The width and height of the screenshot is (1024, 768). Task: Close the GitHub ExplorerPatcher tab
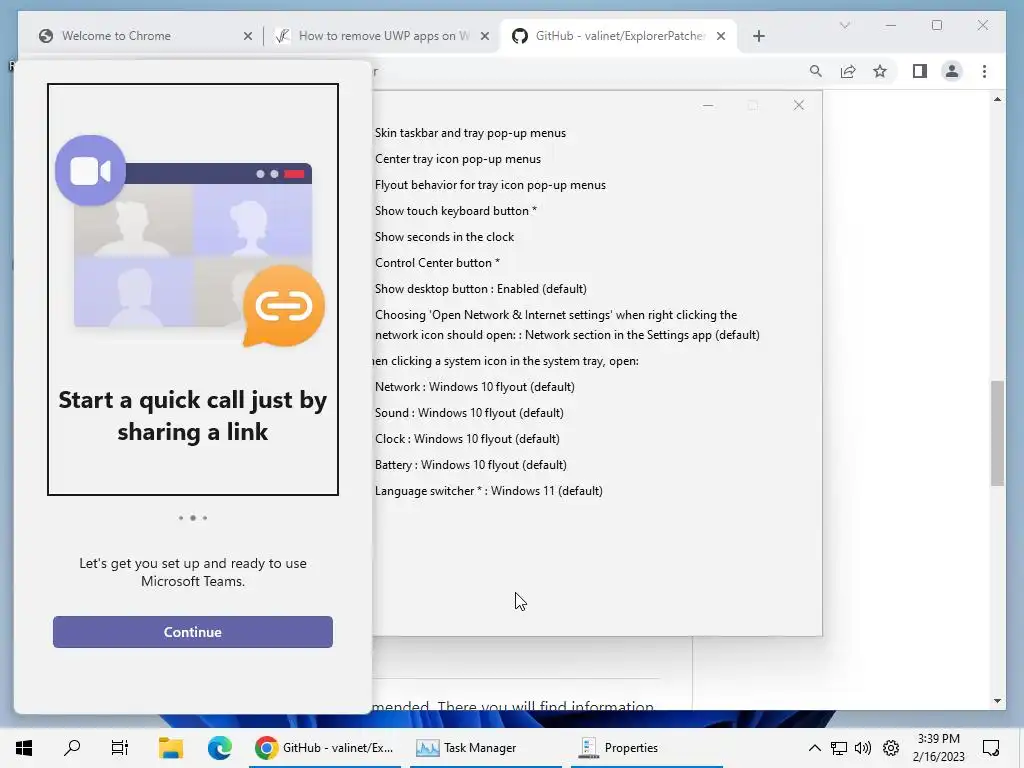click(721, 37)
